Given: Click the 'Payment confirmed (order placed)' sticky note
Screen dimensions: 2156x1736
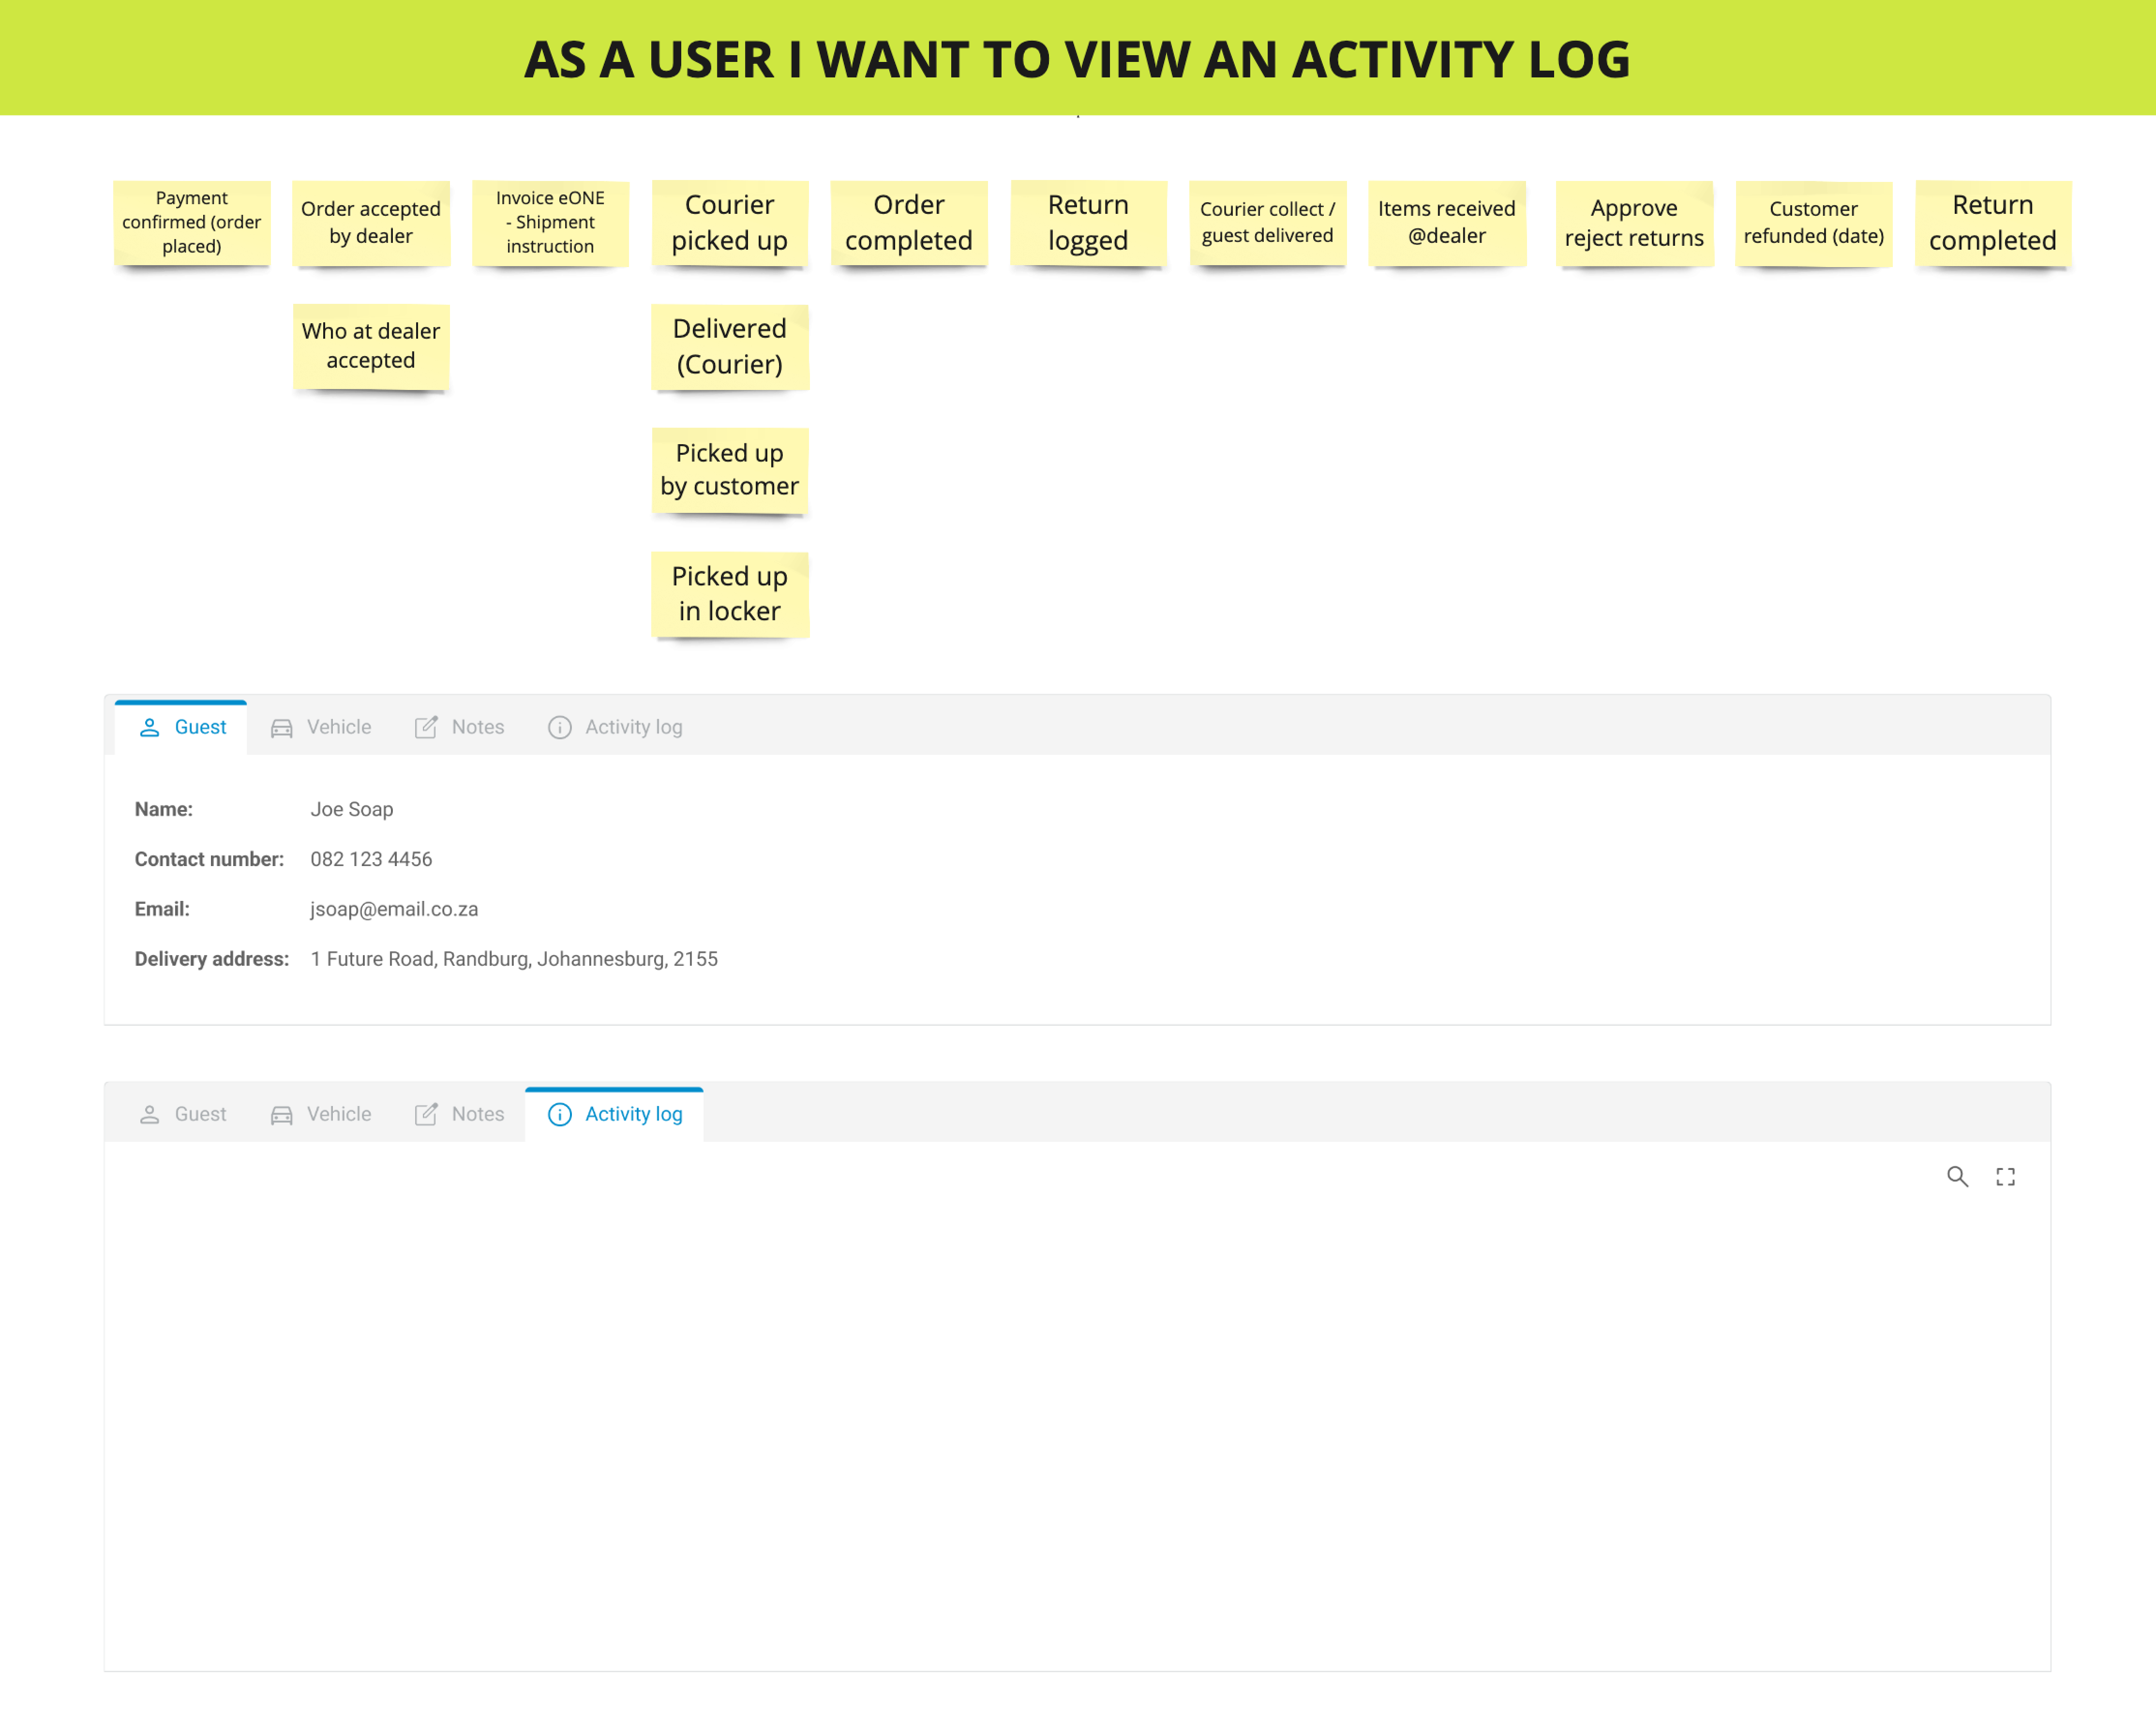Looking at the screenshot, I should pos(191,222).
